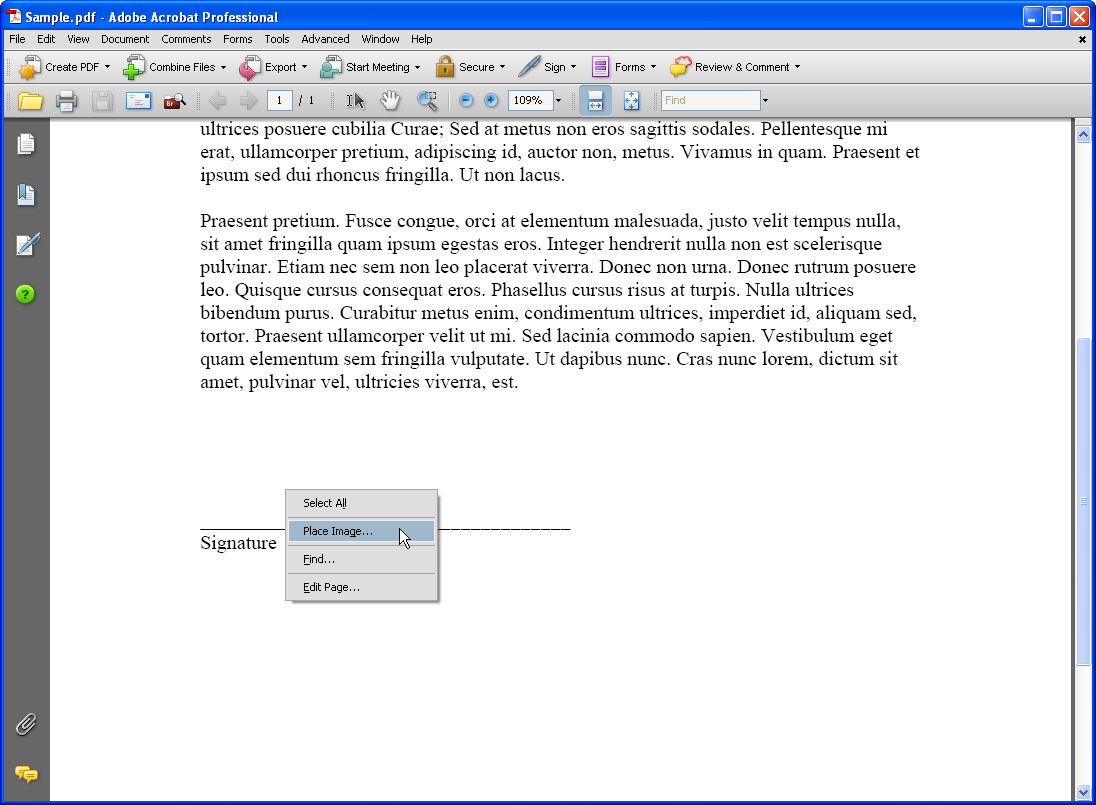Viewport: 1096px width, 805px height.
Task: Choose Place Image... in context menu
Action: pyautogui.click(x=361, y=531)
